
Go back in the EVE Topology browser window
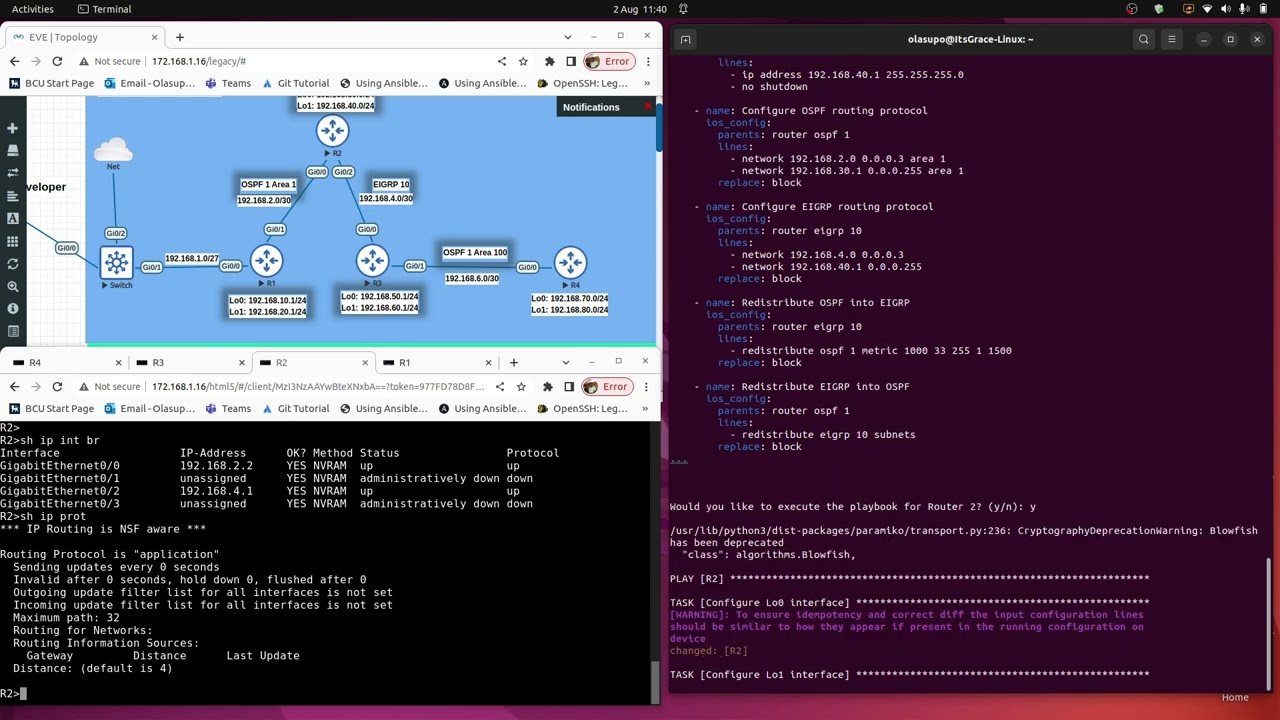[14, 61]
